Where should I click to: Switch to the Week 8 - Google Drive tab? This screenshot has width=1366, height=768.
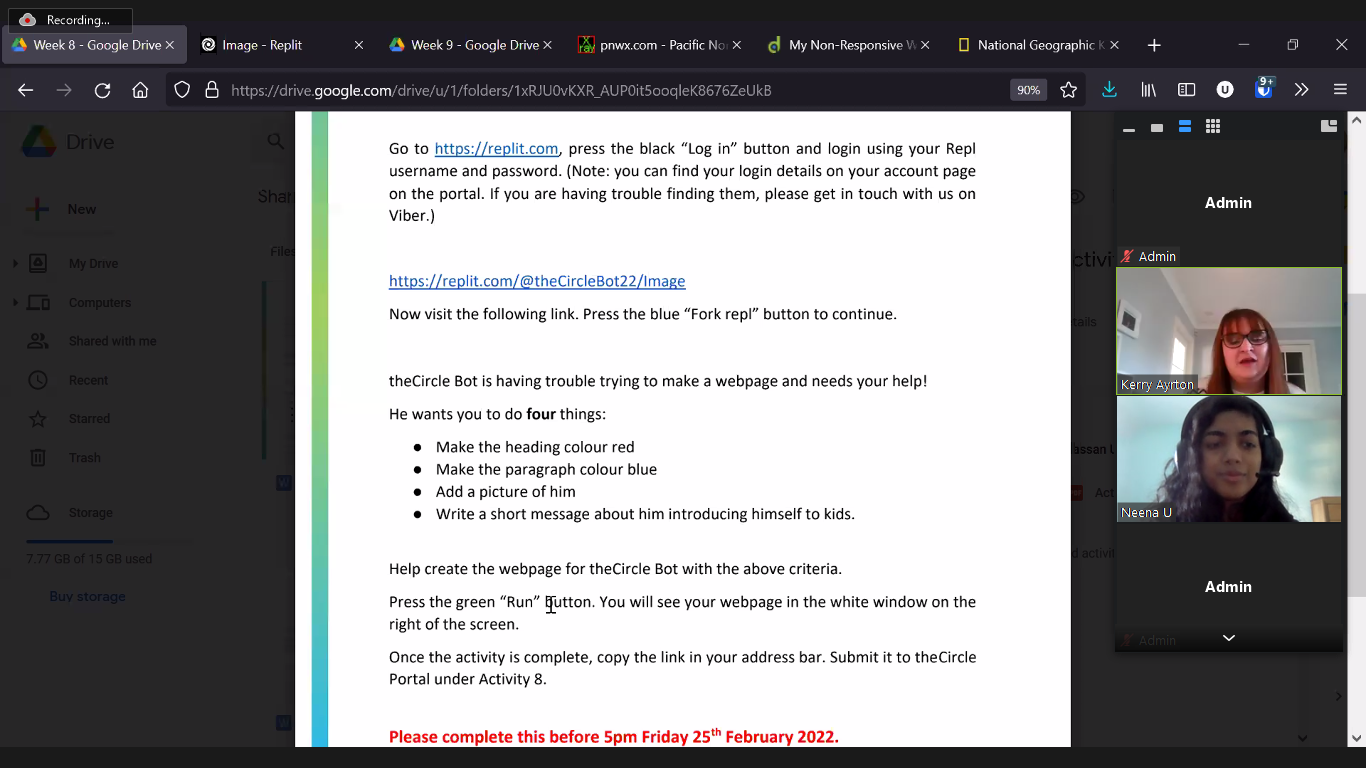94,45
